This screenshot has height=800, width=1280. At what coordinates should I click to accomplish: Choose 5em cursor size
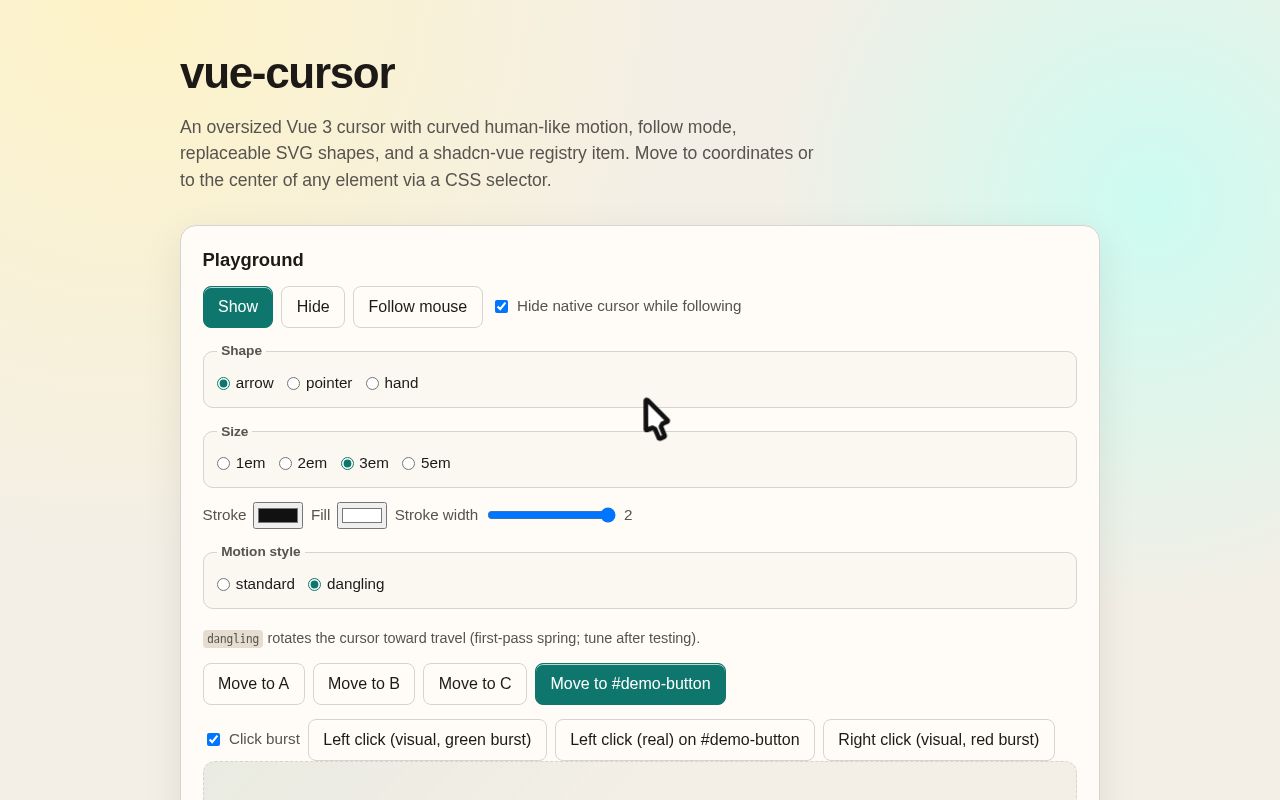click(x=408, y=463)
